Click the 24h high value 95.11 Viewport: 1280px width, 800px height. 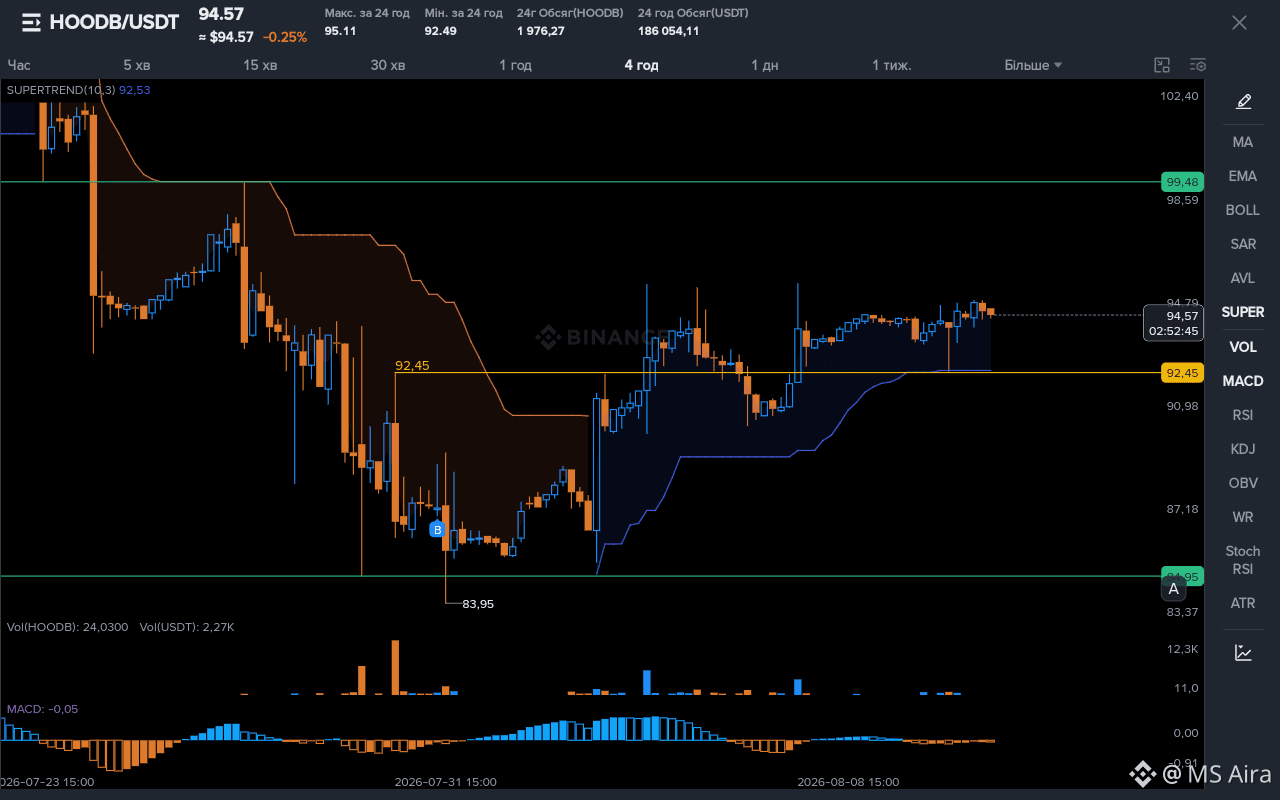point(340,31)
